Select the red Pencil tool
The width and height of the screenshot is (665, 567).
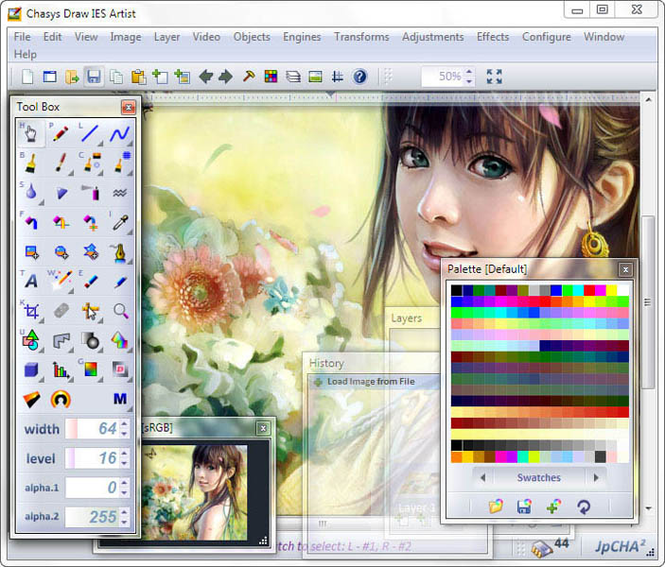pyautogui.click(x=61, y=134)
